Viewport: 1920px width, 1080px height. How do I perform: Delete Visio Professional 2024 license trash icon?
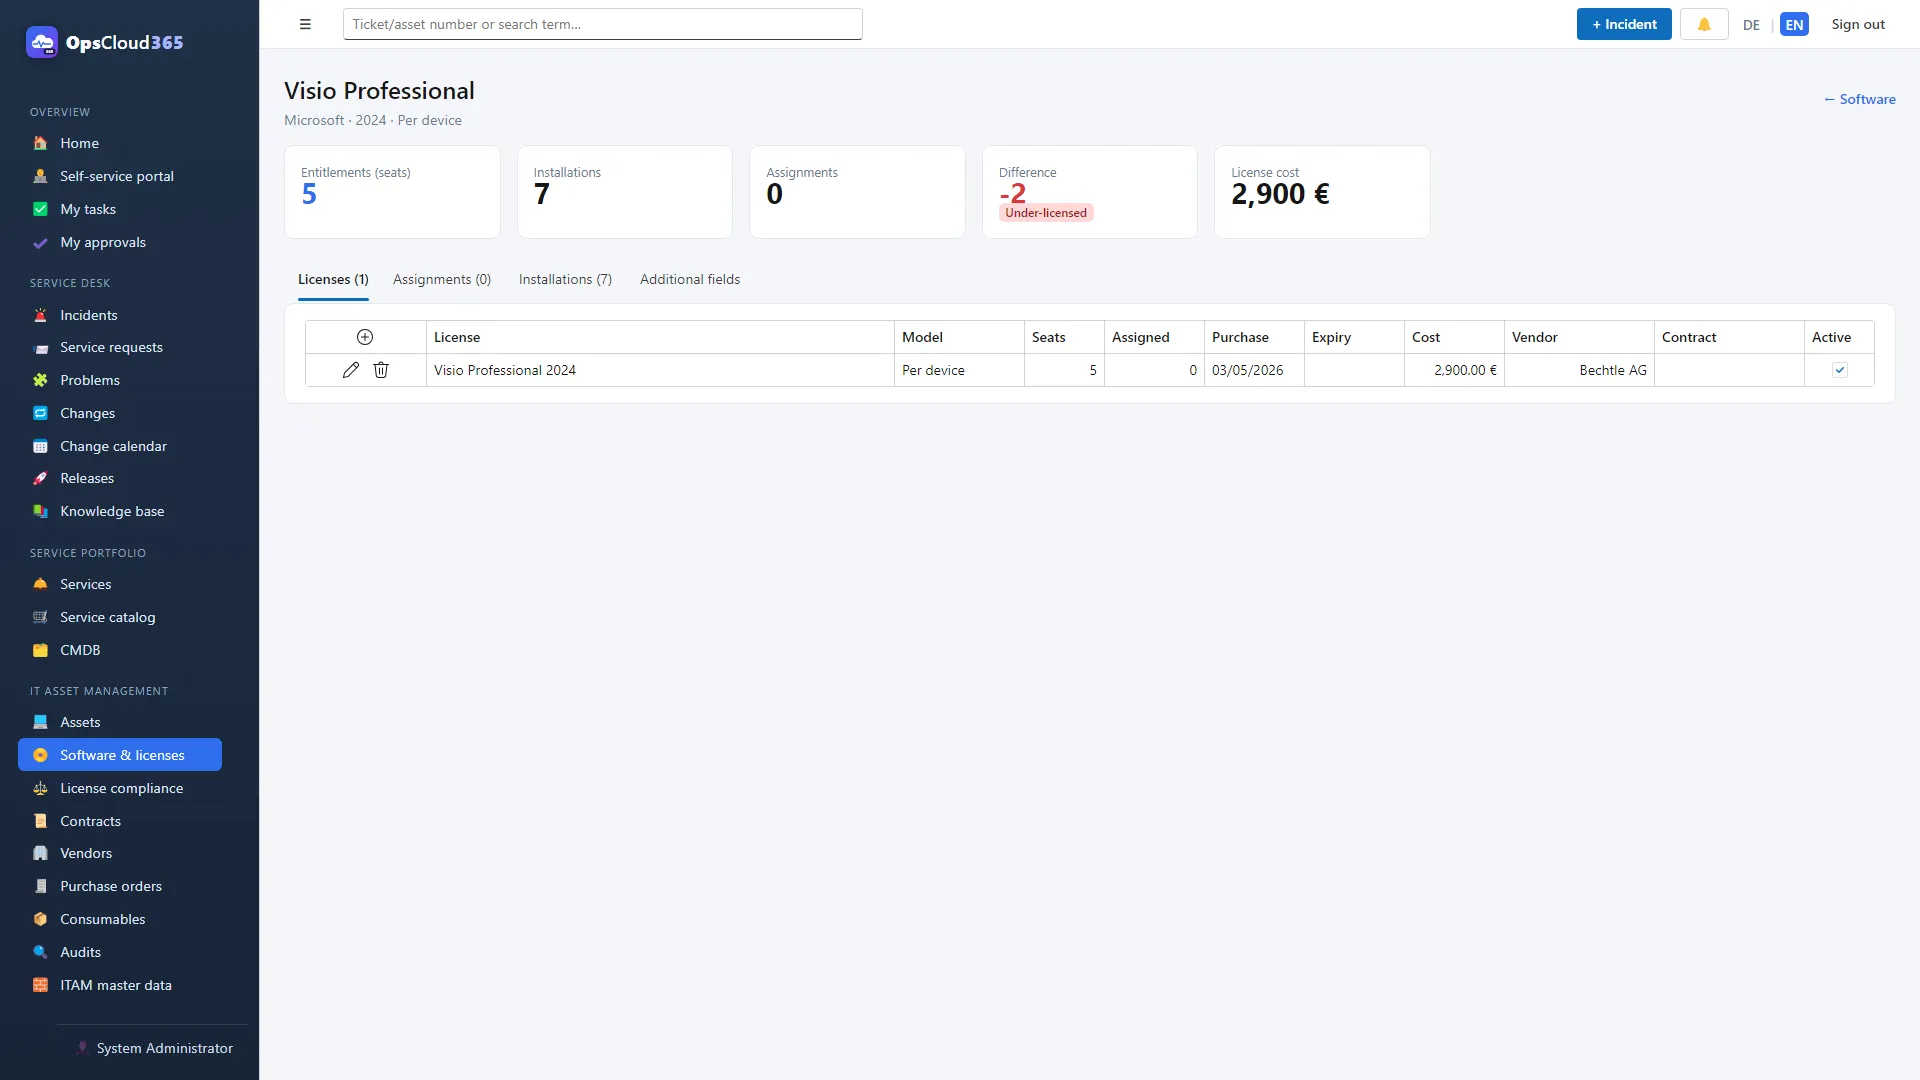(x=381, y=370)
